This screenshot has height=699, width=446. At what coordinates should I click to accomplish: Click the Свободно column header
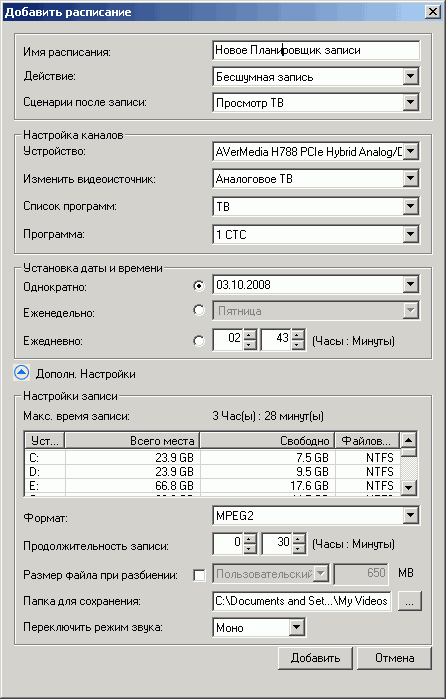pos(267,441)
